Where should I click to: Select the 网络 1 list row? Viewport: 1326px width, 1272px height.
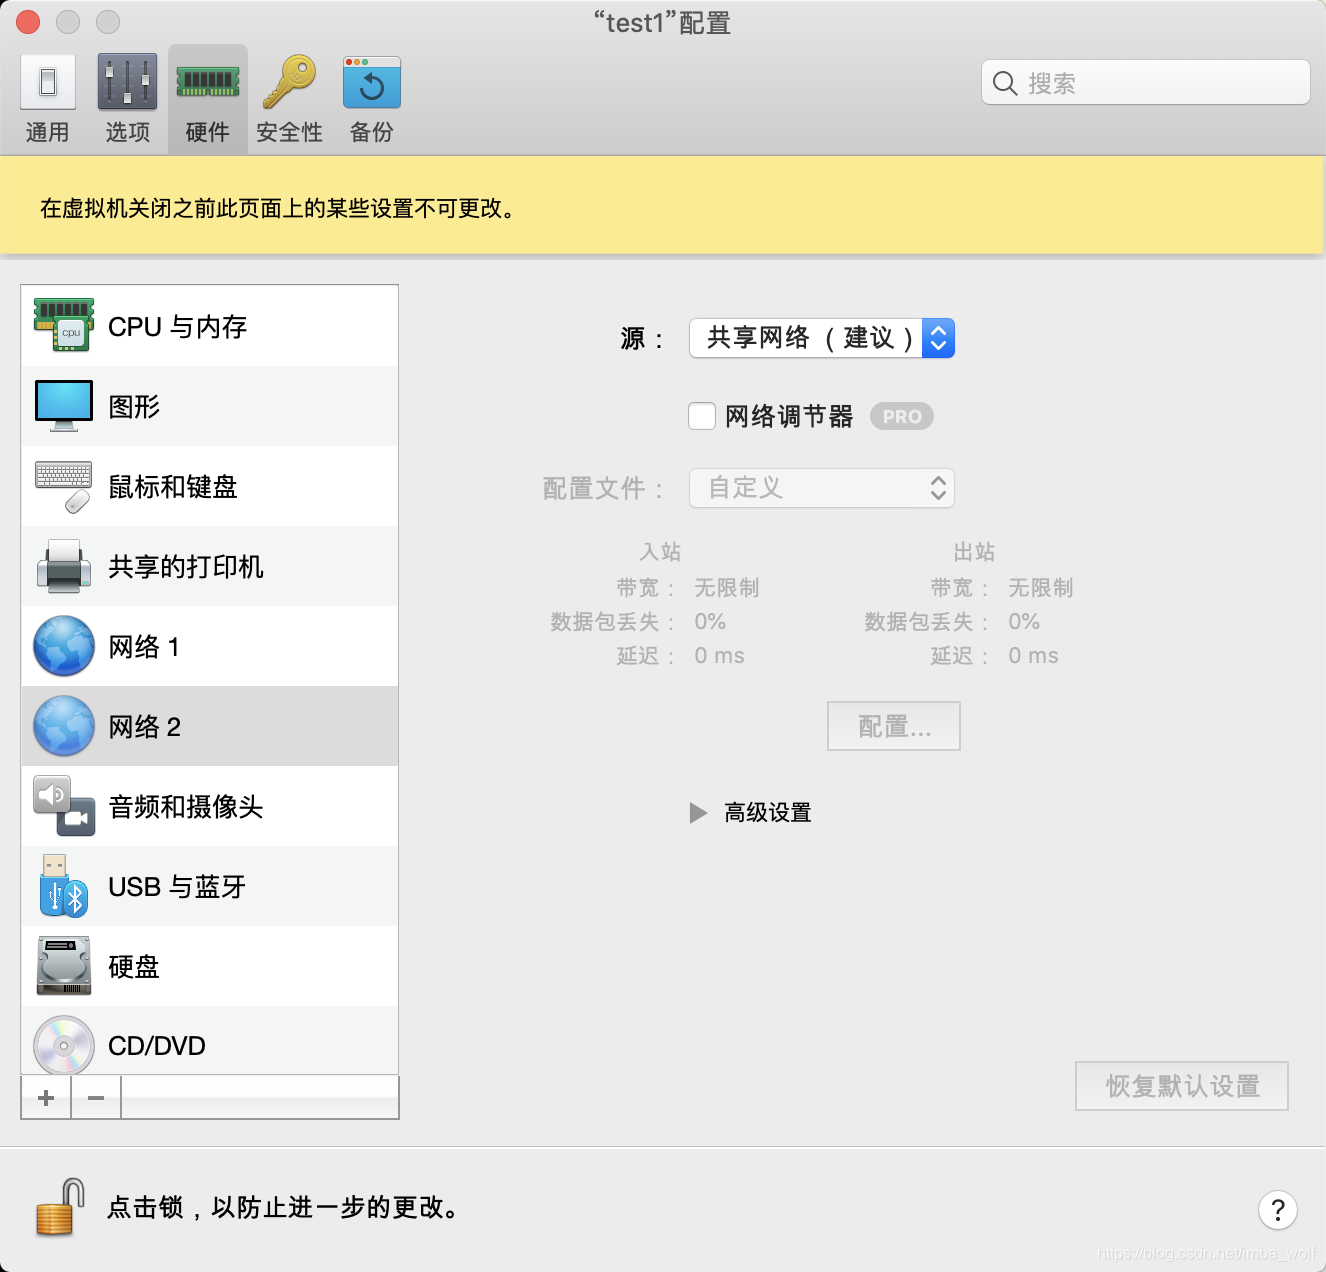[210, 646]
